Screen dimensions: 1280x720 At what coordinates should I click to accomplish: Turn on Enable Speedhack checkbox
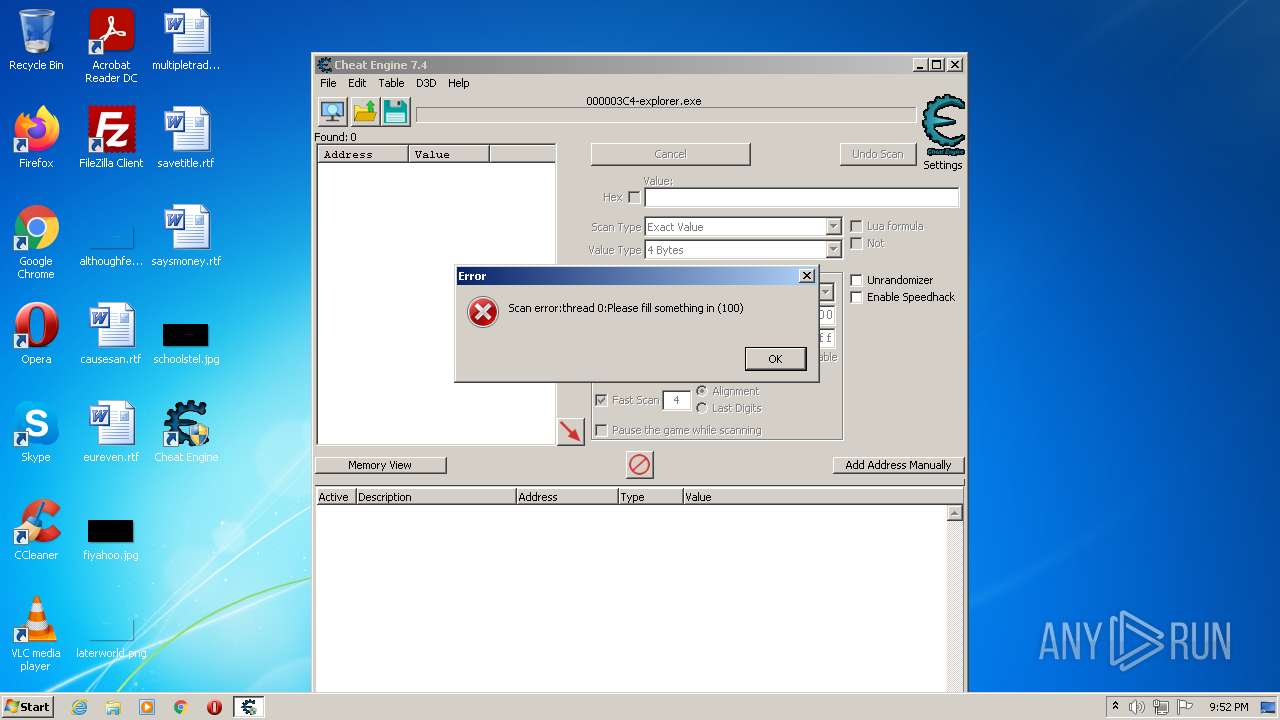click(856, 297)
